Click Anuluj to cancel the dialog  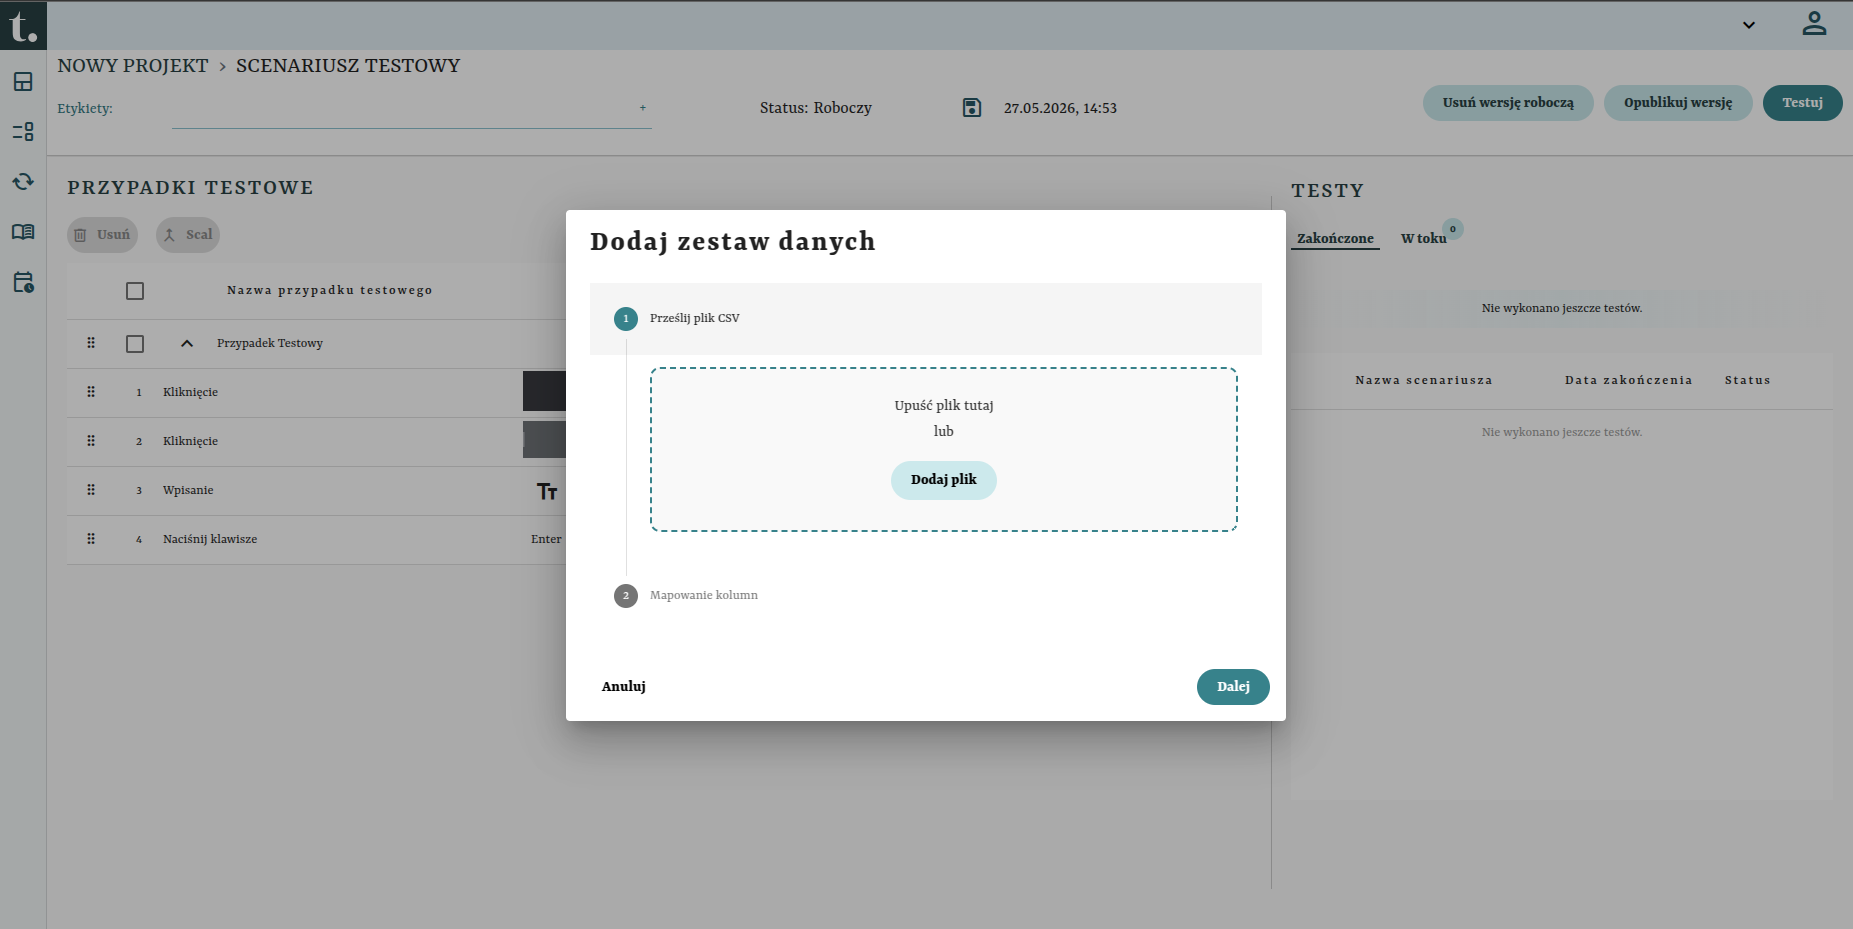624,687
